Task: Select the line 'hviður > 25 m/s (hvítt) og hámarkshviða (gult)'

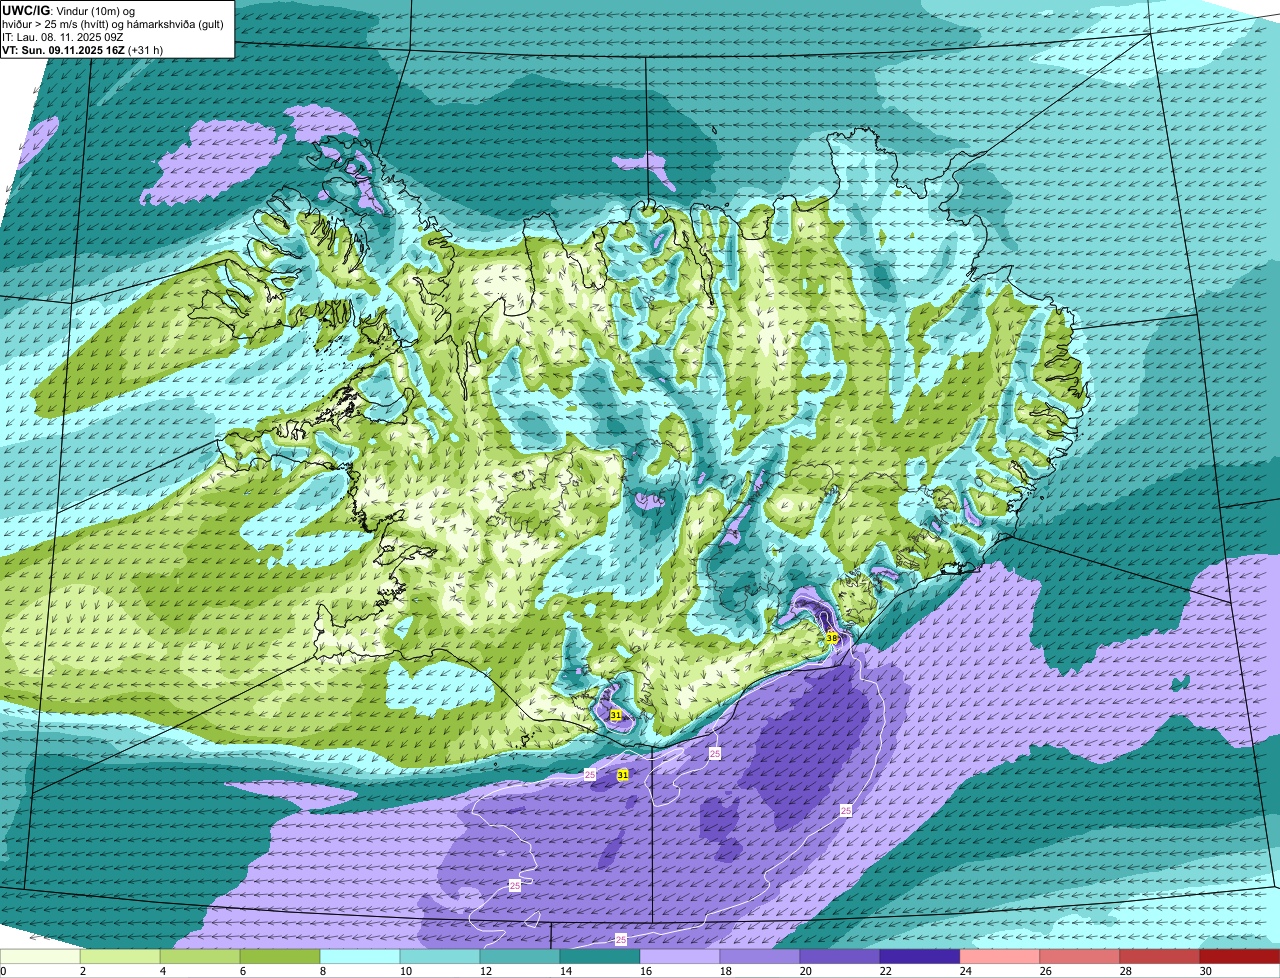Action: point(113,24)
